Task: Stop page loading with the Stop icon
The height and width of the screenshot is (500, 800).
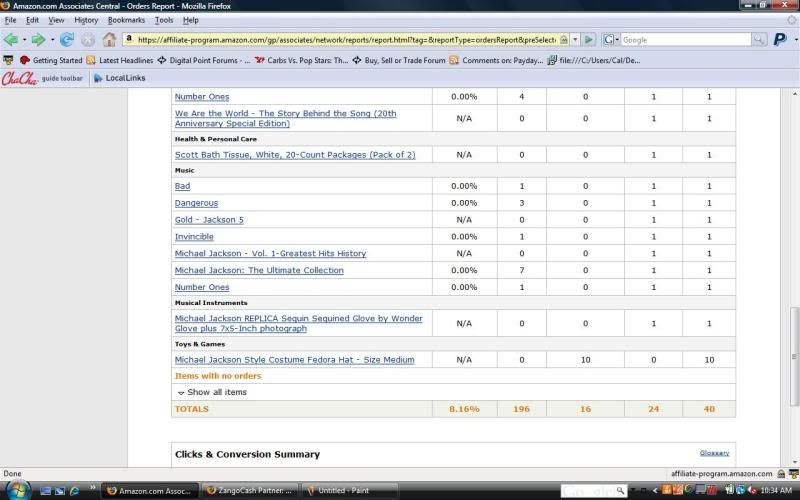Action: click(x=88, y=40)
